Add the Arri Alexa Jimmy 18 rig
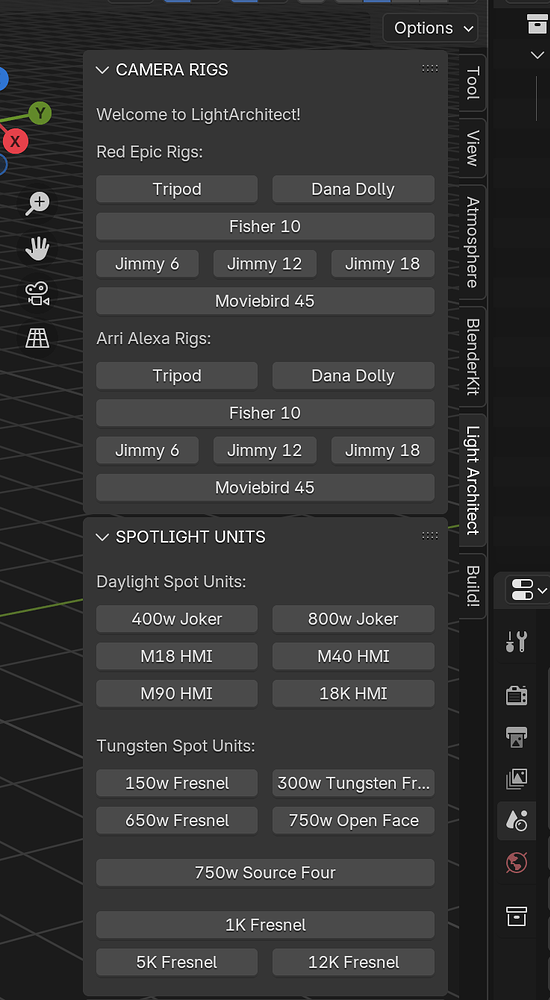The width and height of the screenshot is (550, 1000). click(x=383, y=450)
